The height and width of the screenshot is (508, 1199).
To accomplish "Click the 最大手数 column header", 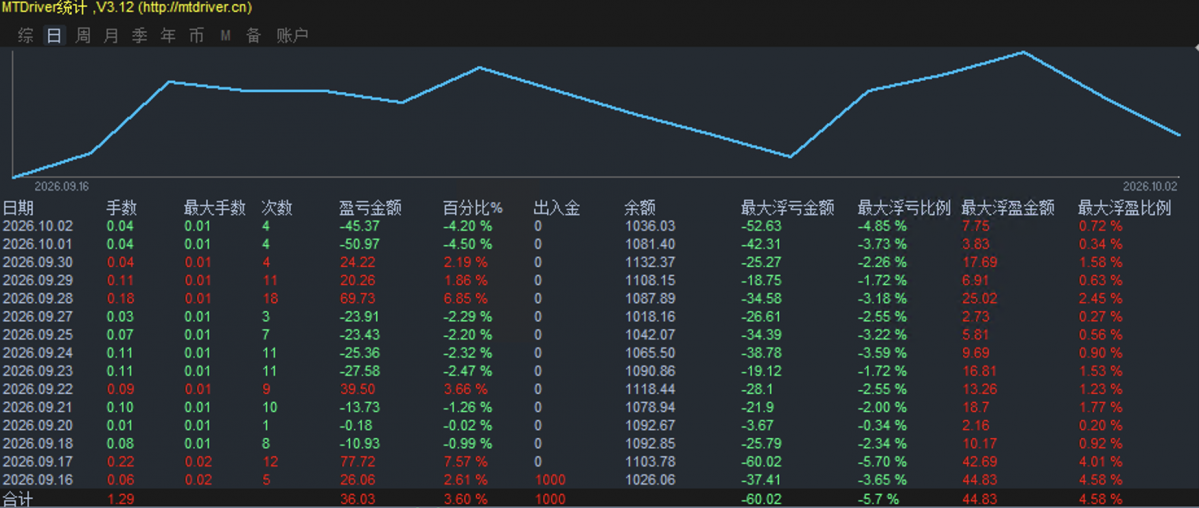I will tap(215, 208).
